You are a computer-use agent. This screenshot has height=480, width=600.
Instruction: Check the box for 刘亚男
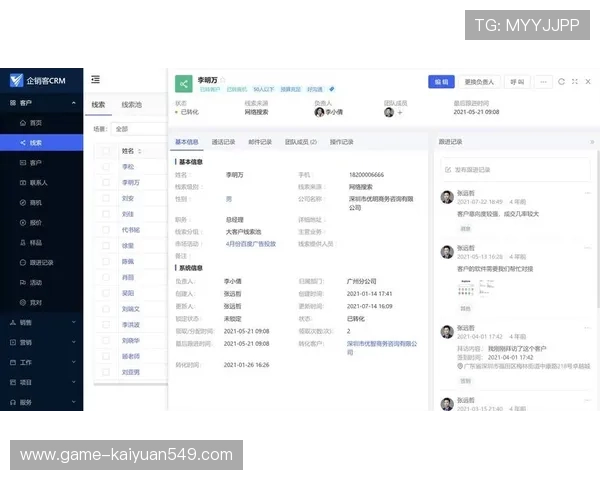pyautogui.click(x=106, y=372)
